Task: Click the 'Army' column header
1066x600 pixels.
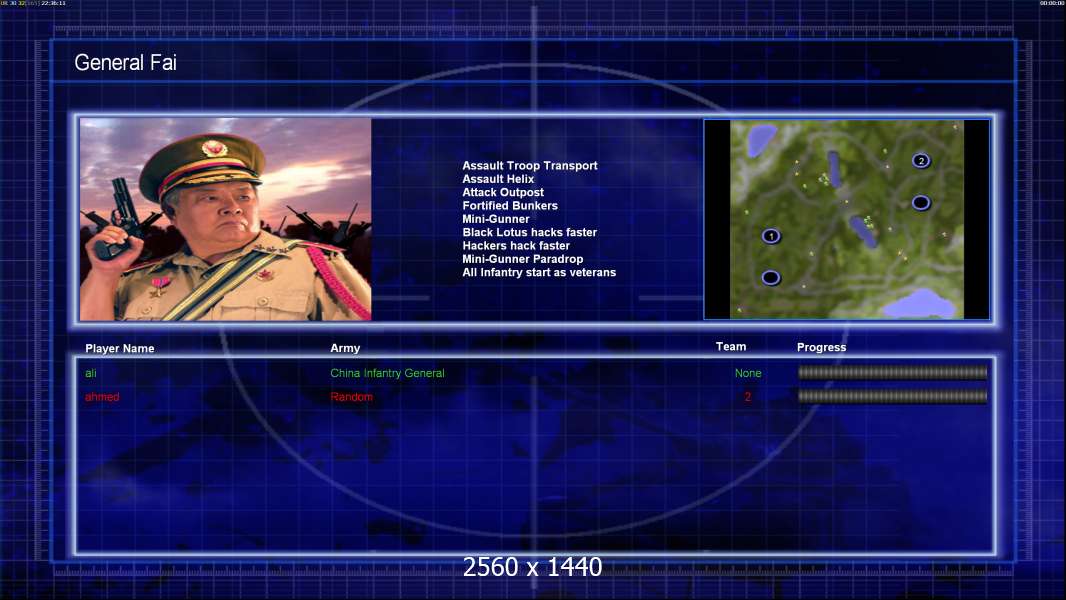Action: [345, 348]
